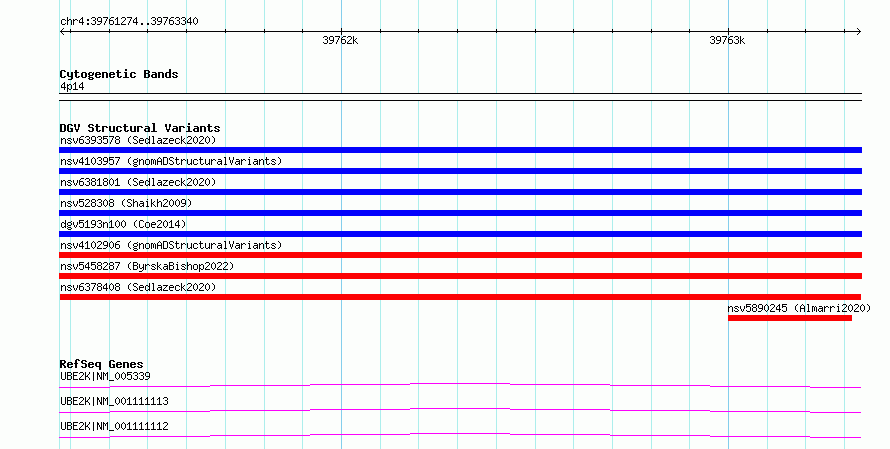The image size is (890, 449).
Task: Open the nsv5890245 (Almarri2020) label
Action: [799, 308]
